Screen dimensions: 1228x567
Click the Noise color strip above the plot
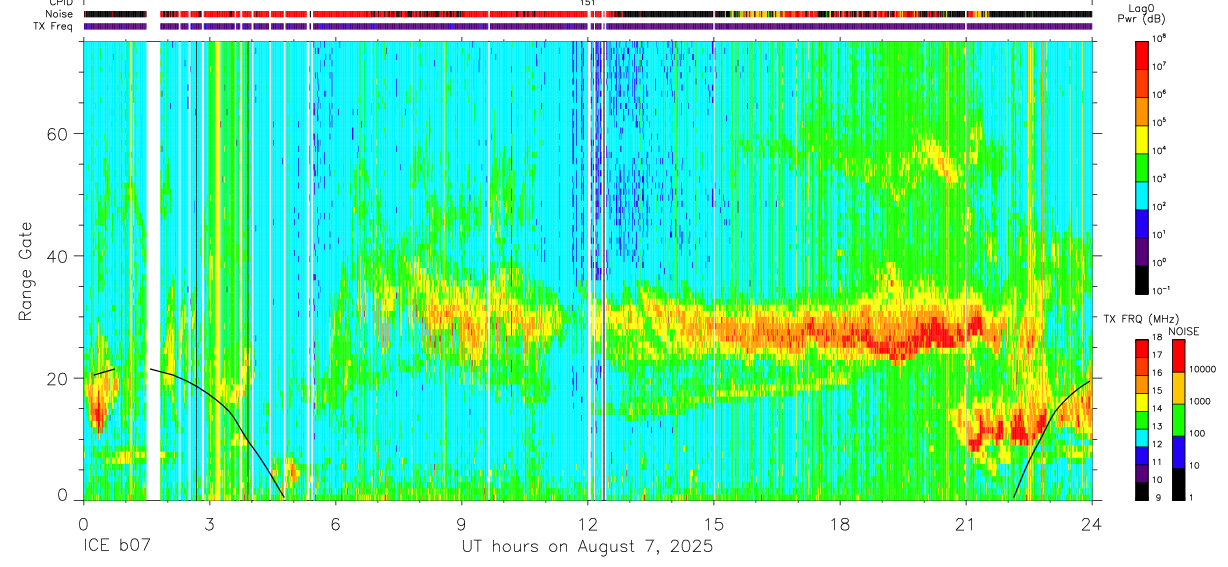587,14
